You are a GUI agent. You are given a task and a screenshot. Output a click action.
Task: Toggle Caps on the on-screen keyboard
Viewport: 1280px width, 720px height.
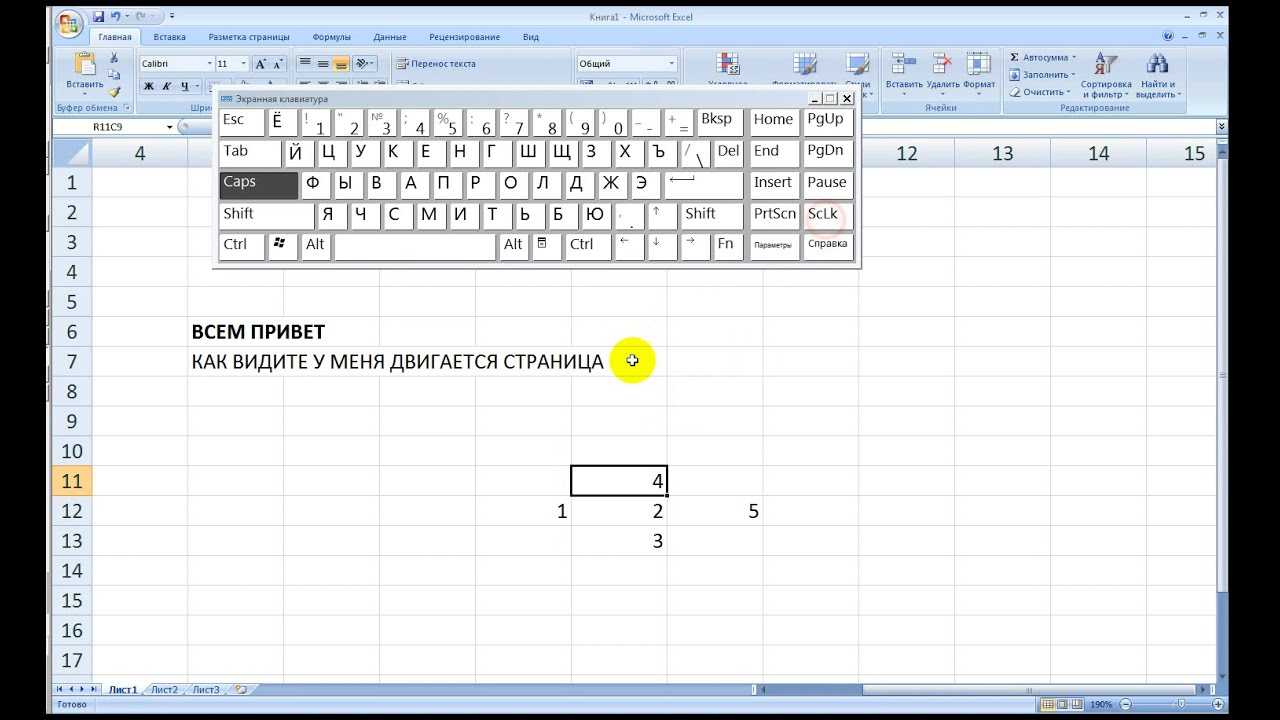(258, 185)
